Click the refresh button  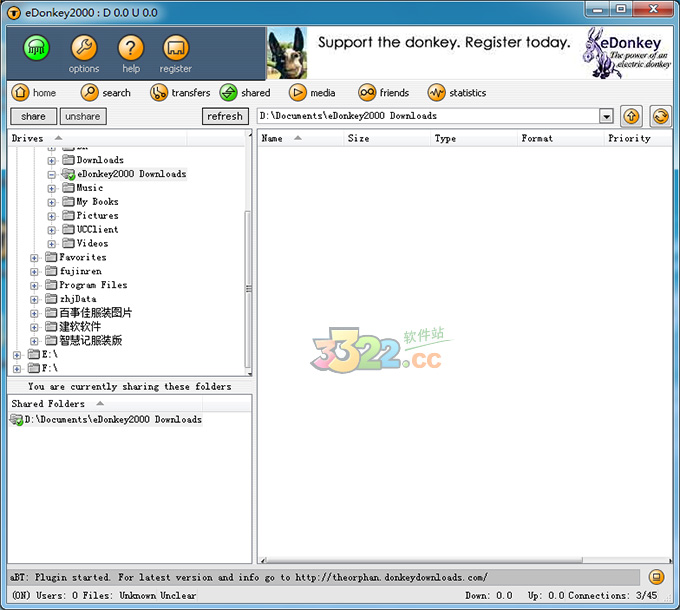point(225,116)
